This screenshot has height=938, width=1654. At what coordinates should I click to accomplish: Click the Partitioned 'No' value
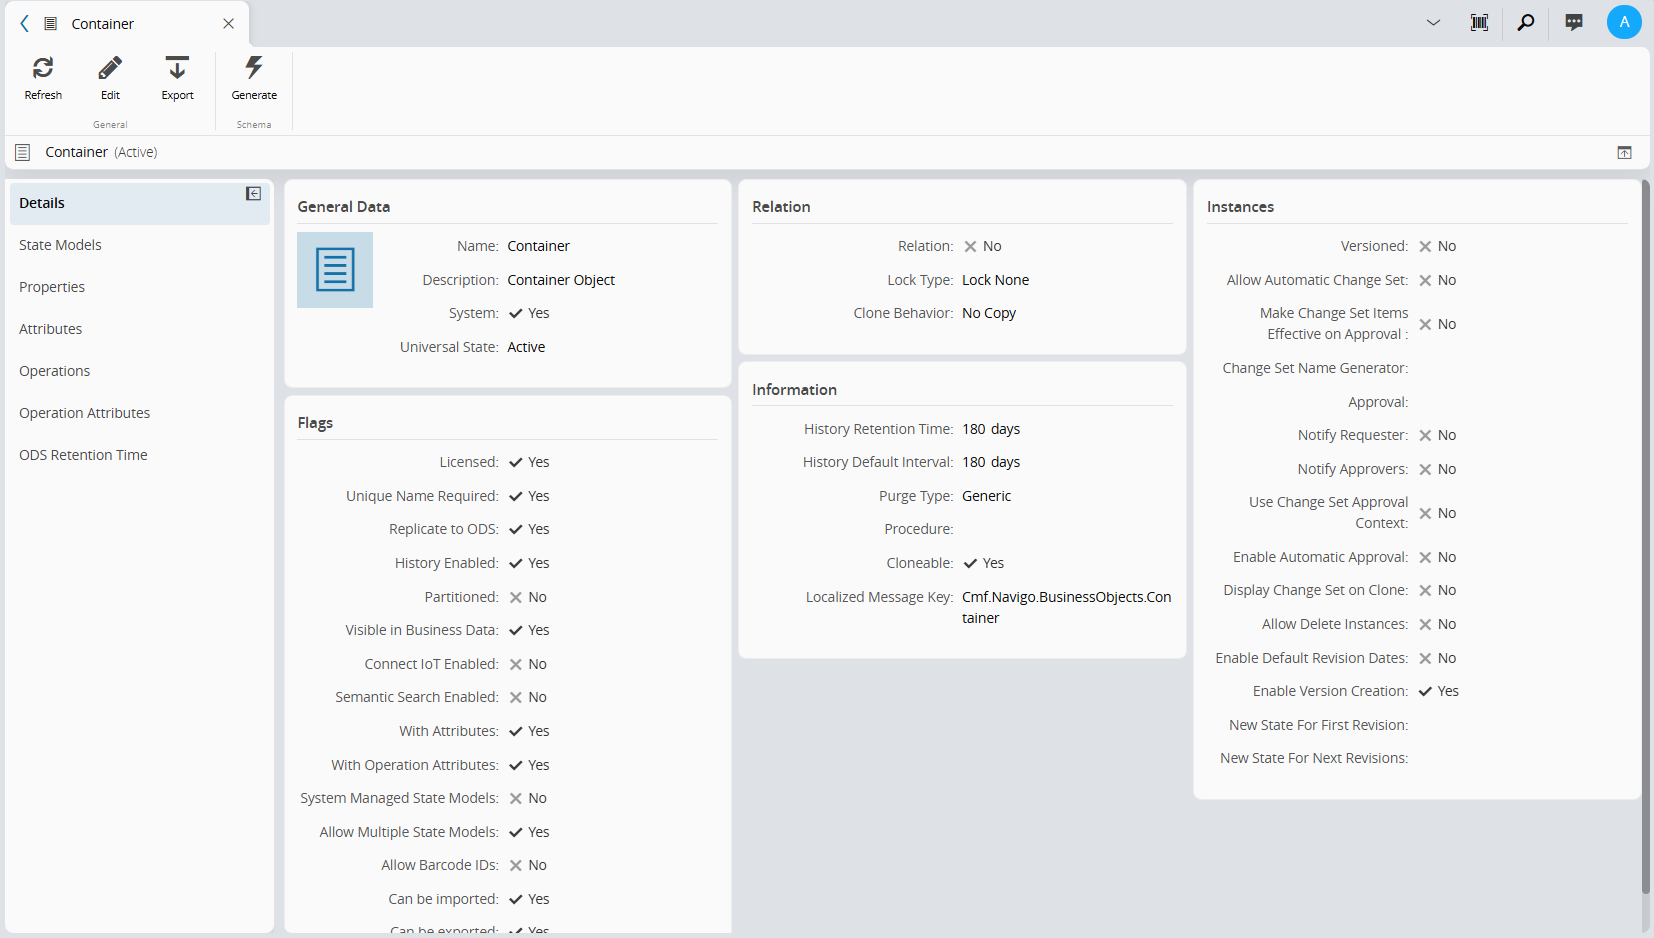coord(528,597)
